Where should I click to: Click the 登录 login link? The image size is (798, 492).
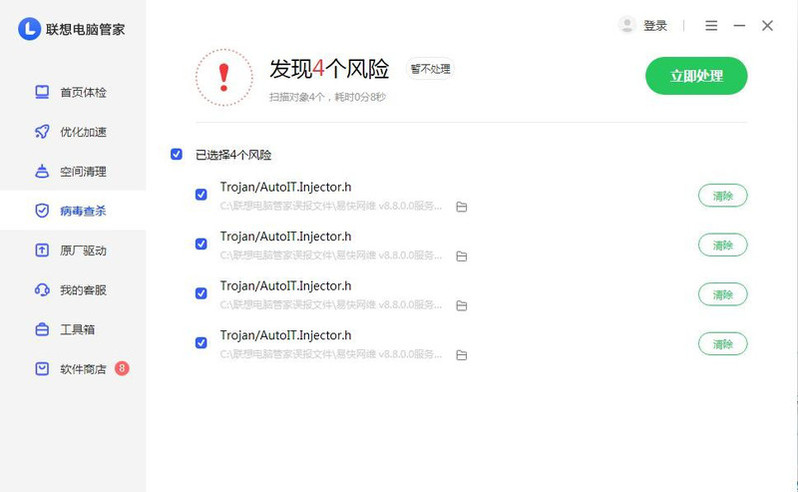click(655, 26)
